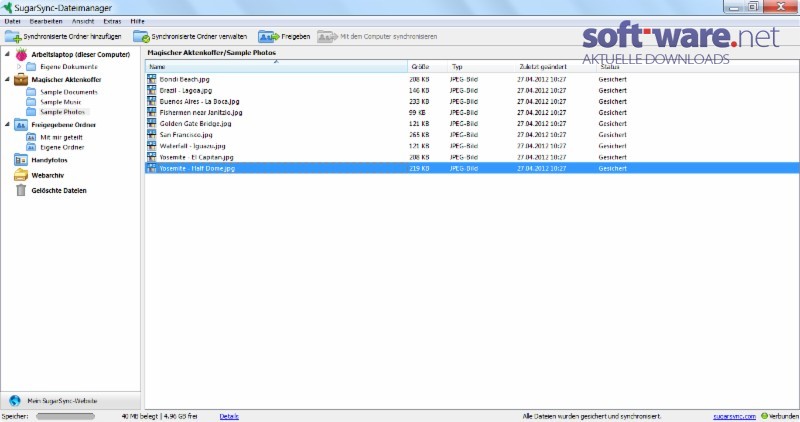
Task: Click the Eigene Ordner shared icon
Action: (x=31, y=147)
